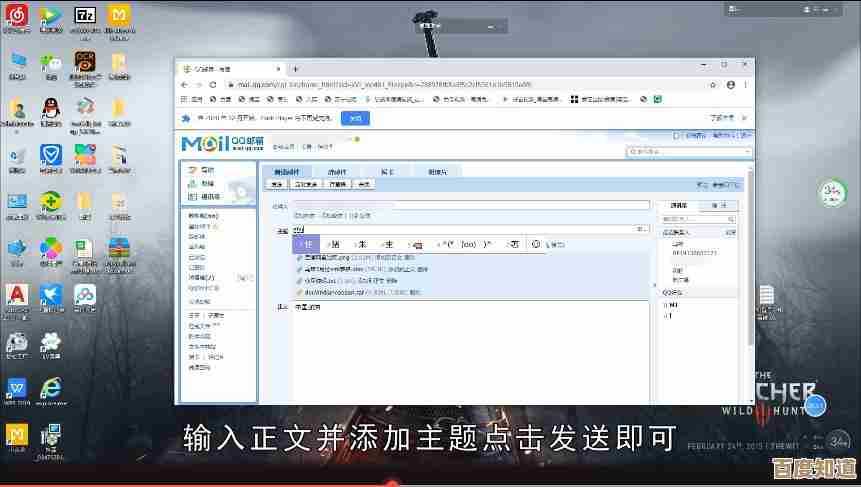
Task: Launch WPS Office desktop shortcut
Action: tap(17, 389)
